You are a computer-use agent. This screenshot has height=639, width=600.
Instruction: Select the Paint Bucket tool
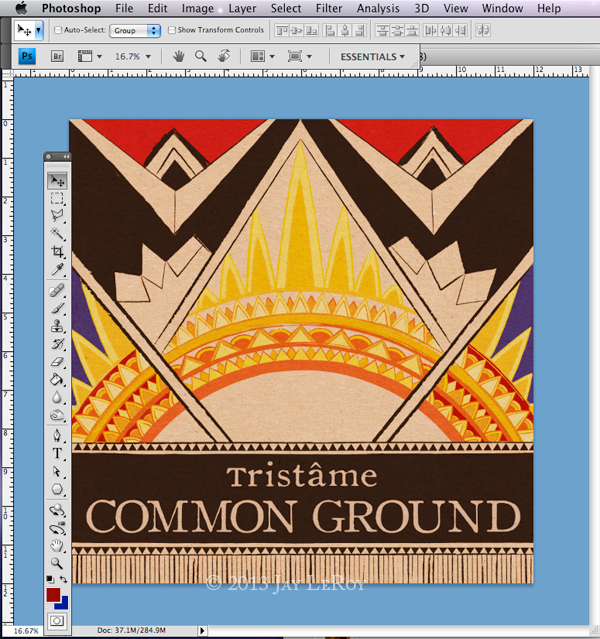point(57,379)
